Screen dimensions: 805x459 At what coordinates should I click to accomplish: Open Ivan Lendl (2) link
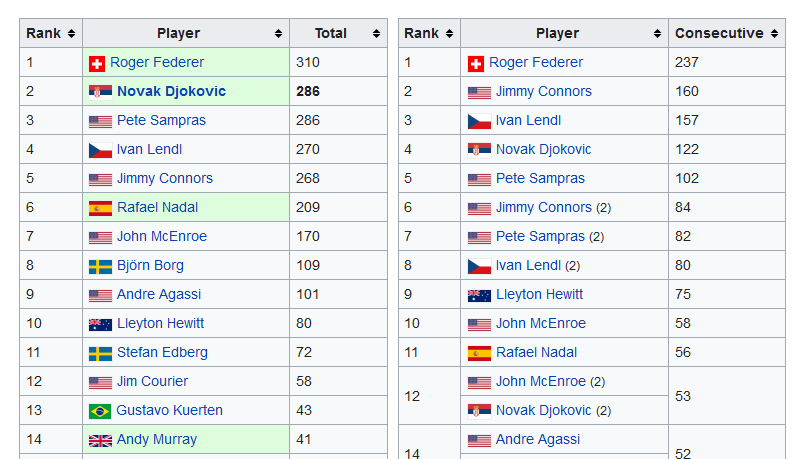(528, 265)
